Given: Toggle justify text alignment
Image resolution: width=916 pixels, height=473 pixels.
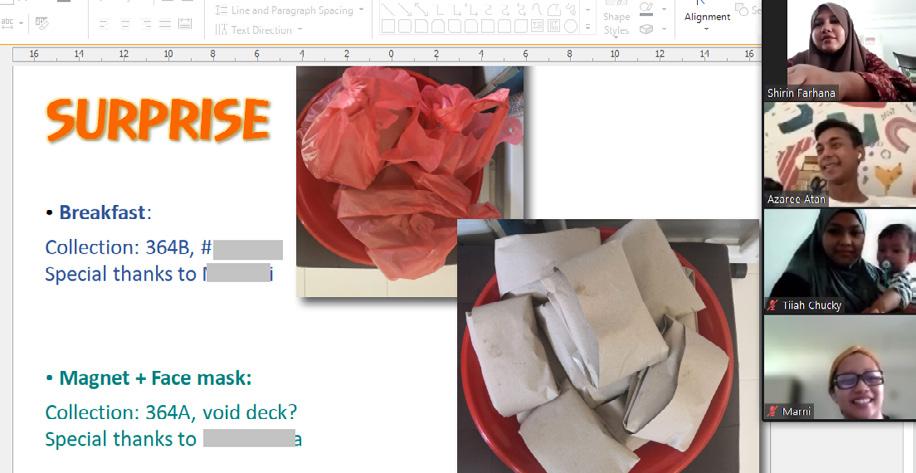Looking at the screenshot, I should pyautogui.click(x=165, y=24).
